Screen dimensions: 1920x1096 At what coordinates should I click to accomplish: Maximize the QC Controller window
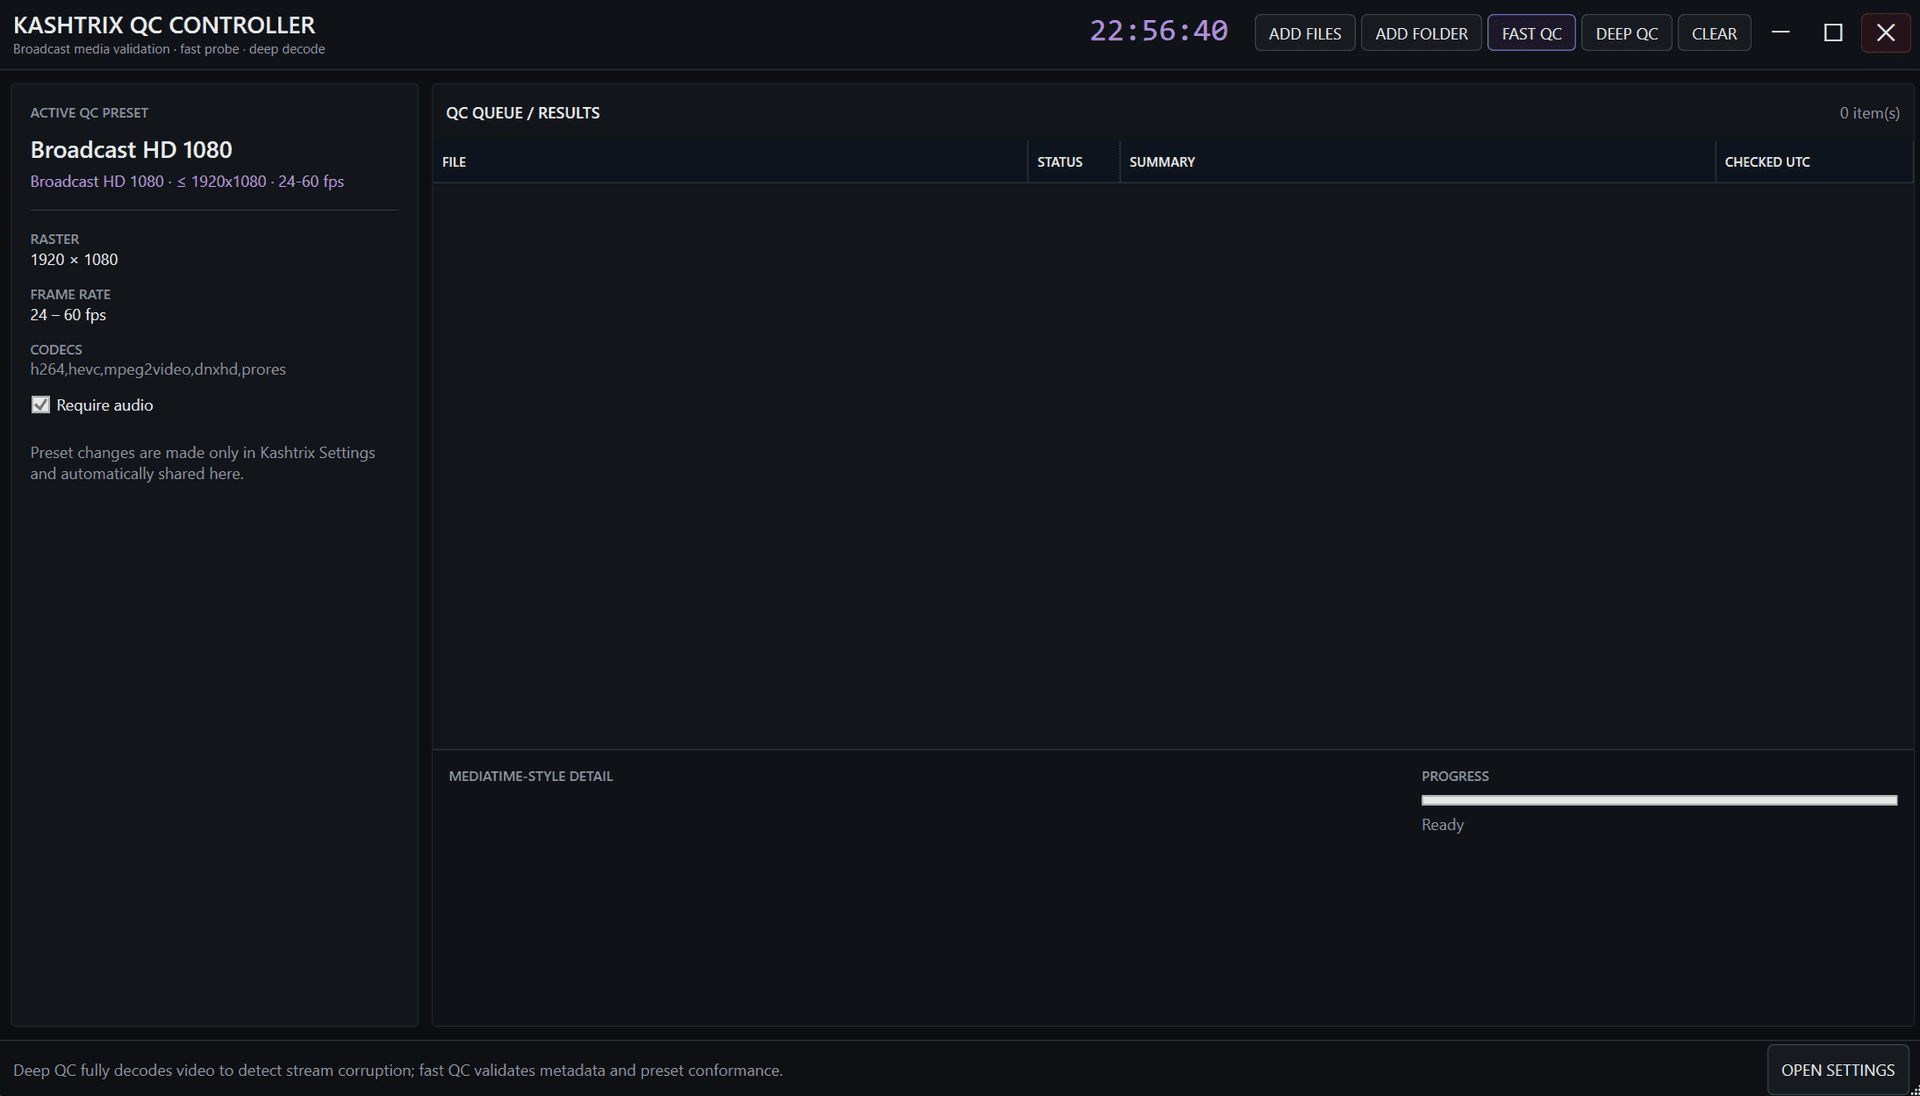pos(1833,32)
